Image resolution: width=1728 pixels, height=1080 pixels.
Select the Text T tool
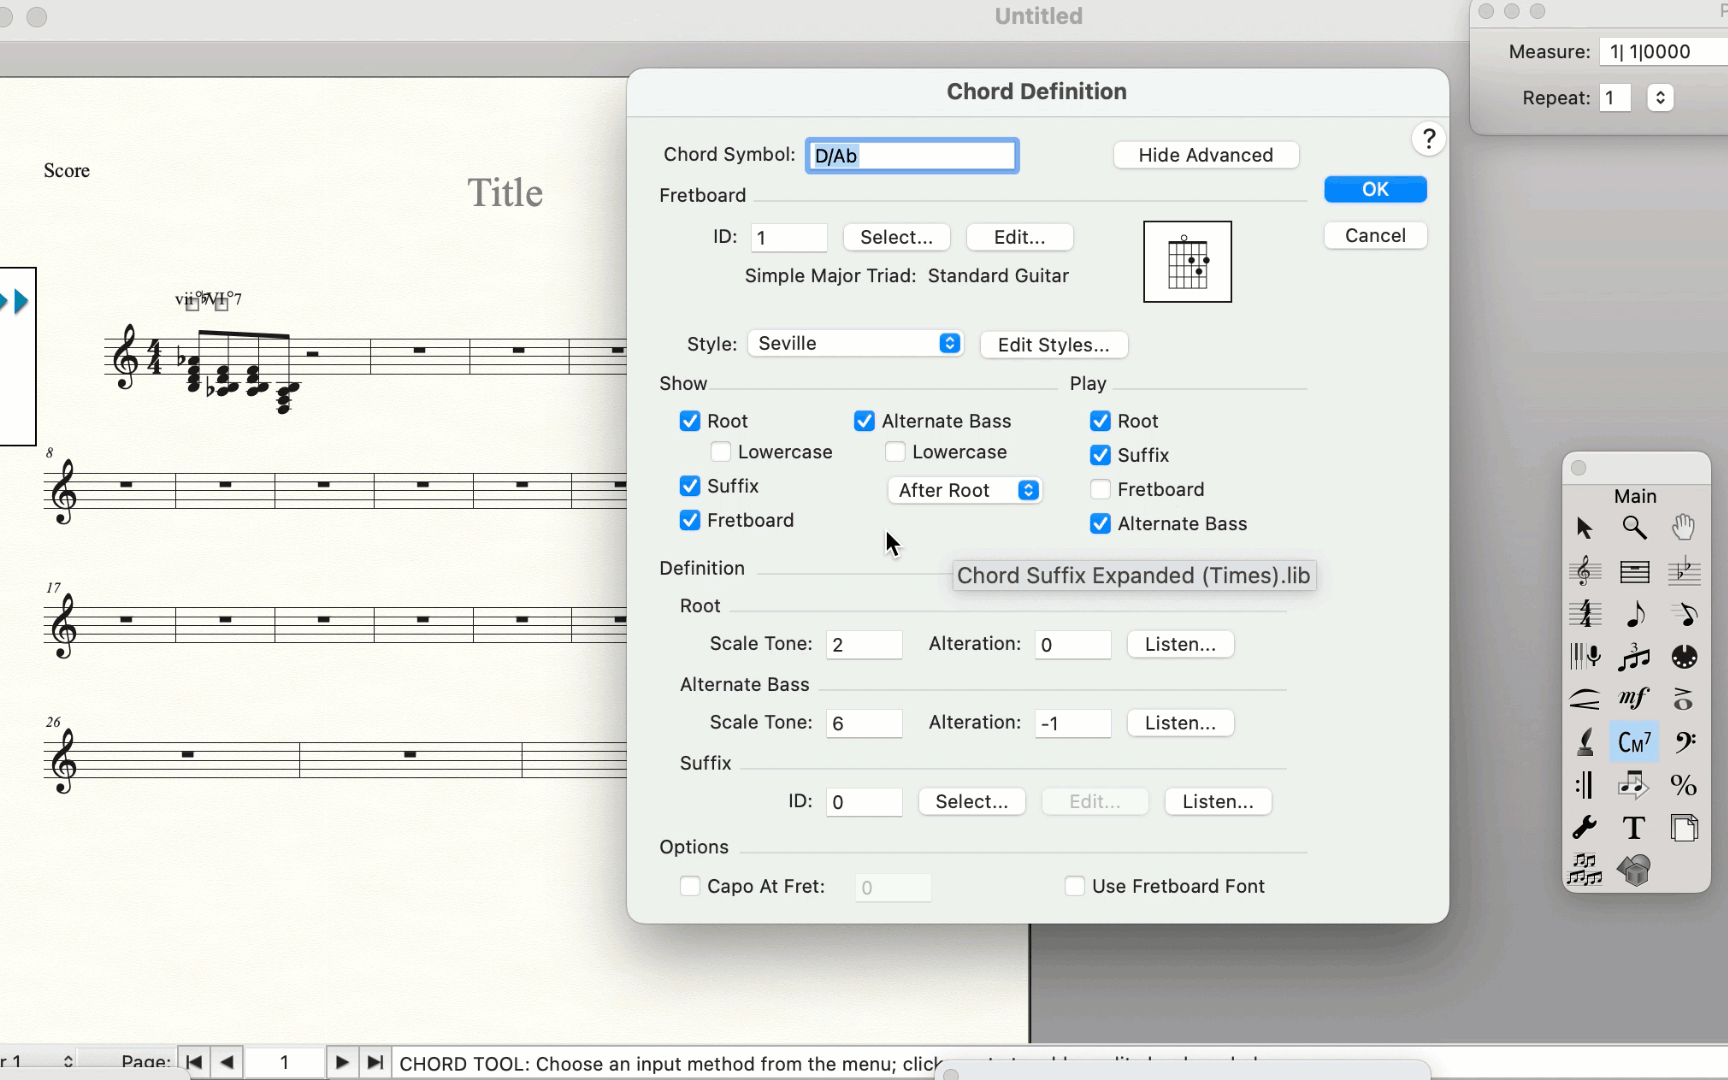(x=1634, y=828)
